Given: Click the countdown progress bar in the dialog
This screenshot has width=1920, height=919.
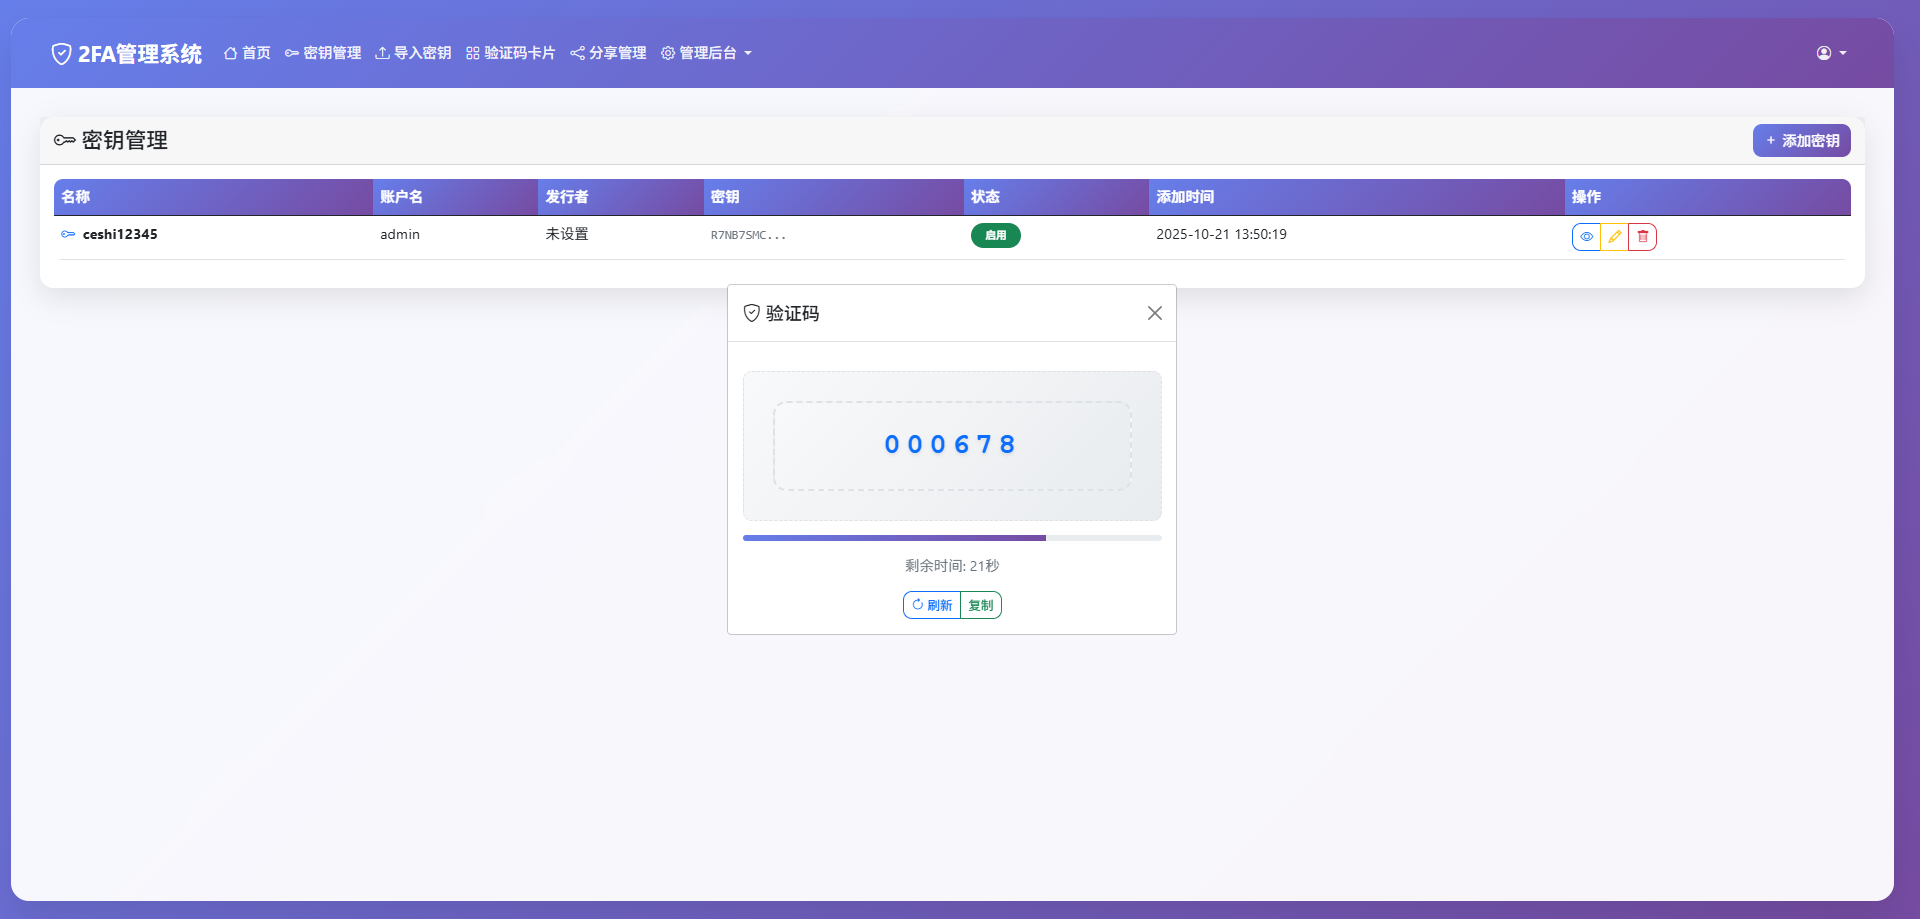Looking at the screenshot, I should [x=952, y=538].
